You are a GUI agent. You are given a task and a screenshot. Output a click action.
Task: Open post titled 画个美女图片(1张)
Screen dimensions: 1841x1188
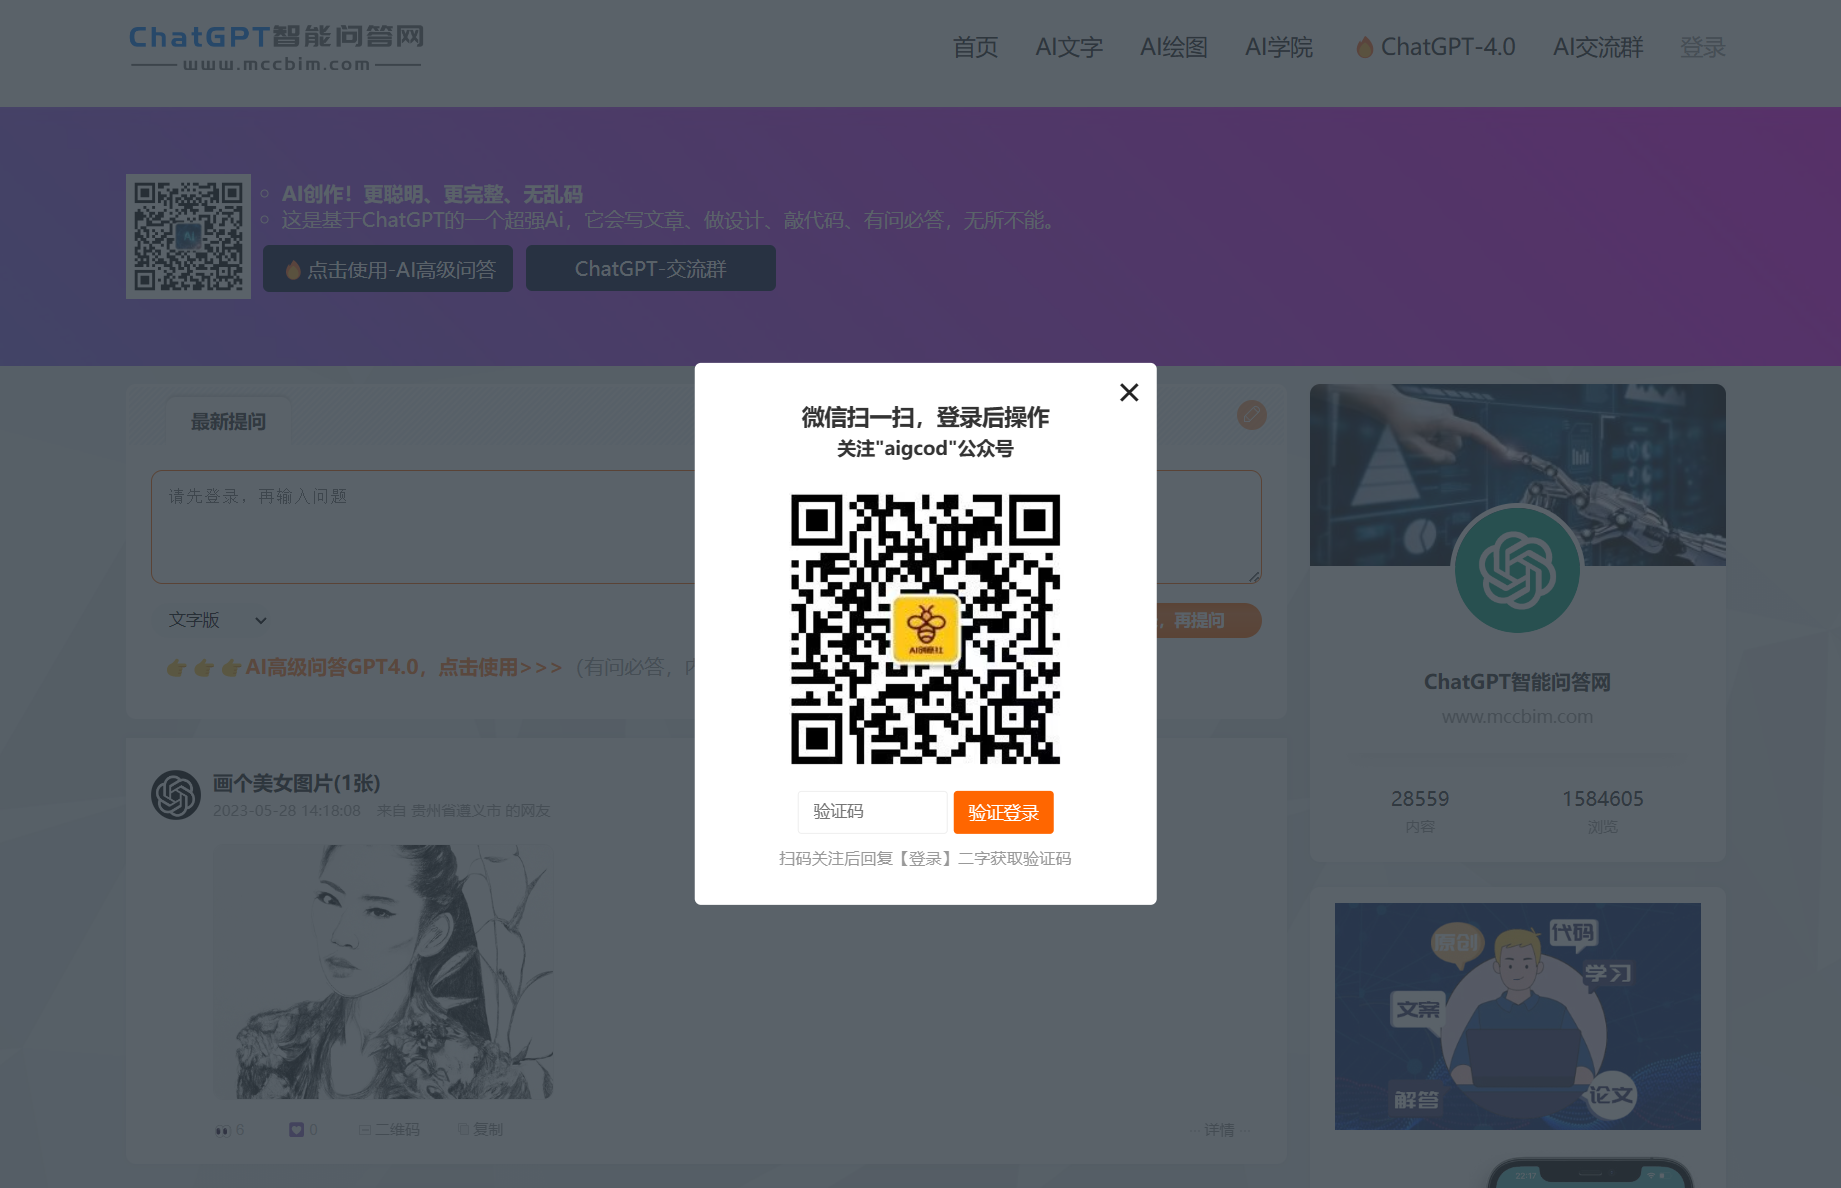[x=296, y=783]
